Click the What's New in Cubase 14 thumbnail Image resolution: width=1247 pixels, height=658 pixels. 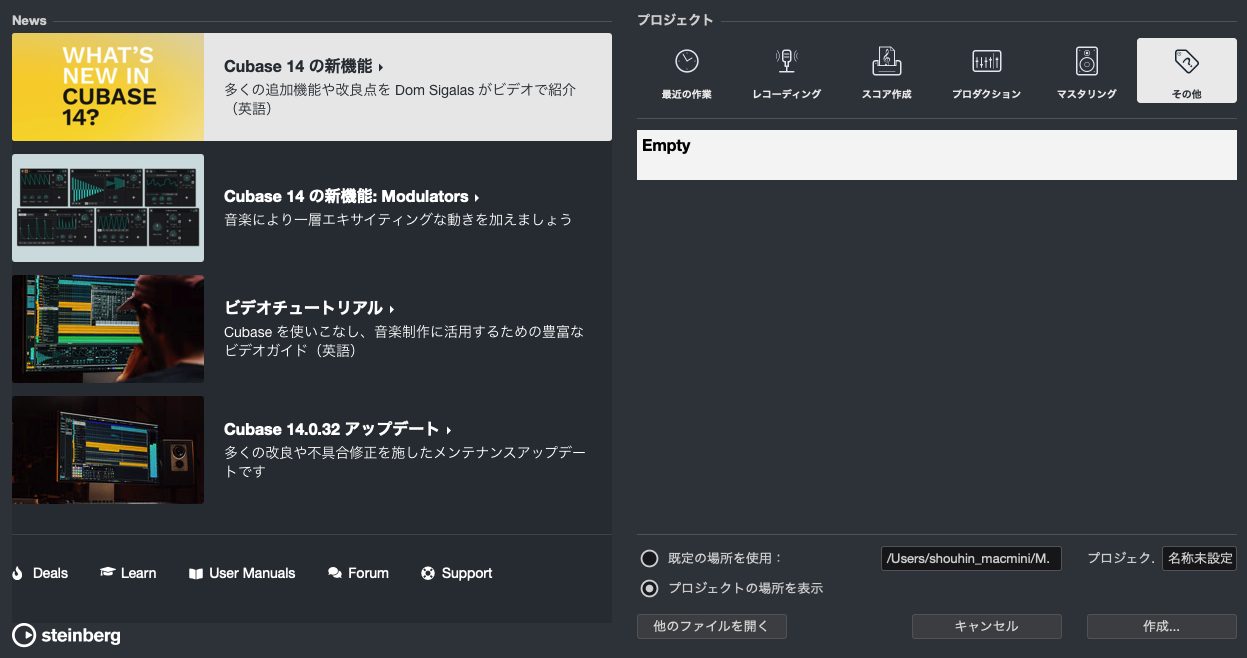pos(108,87)
